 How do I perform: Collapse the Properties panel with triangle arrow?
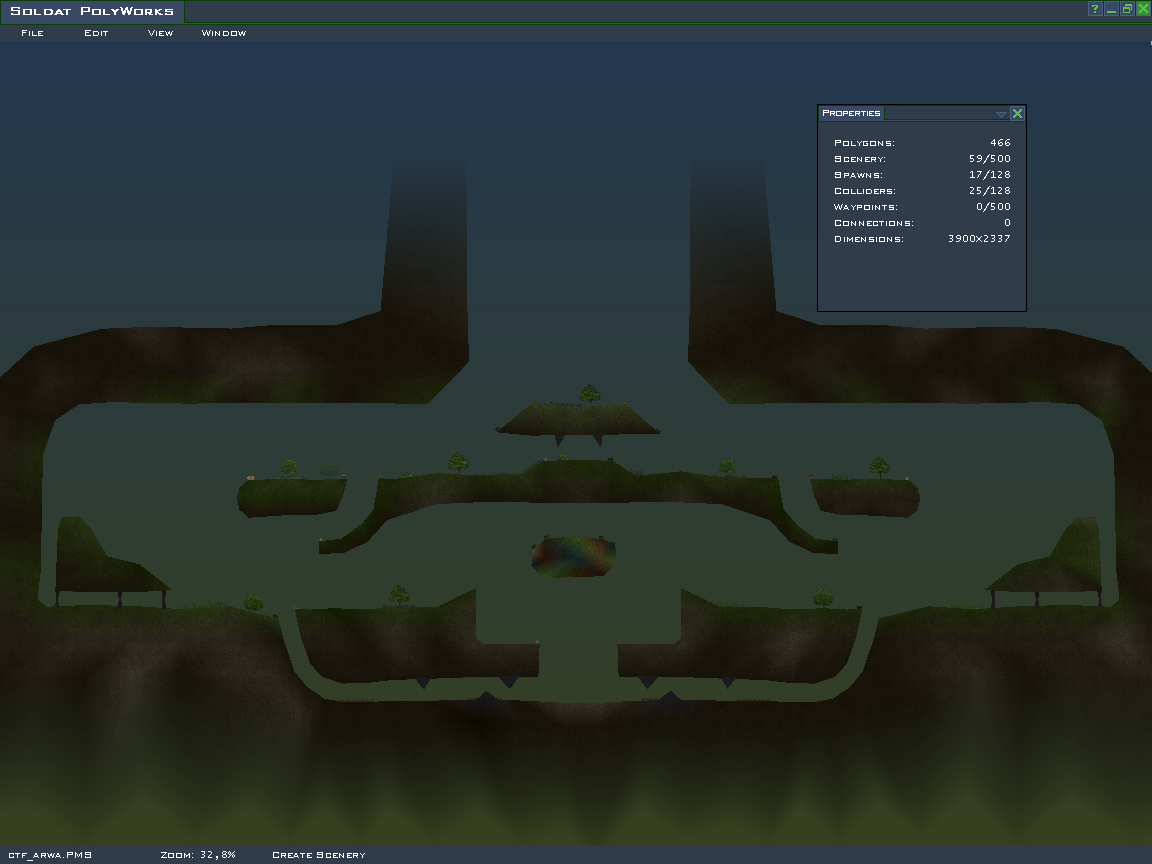(1001, 114)
